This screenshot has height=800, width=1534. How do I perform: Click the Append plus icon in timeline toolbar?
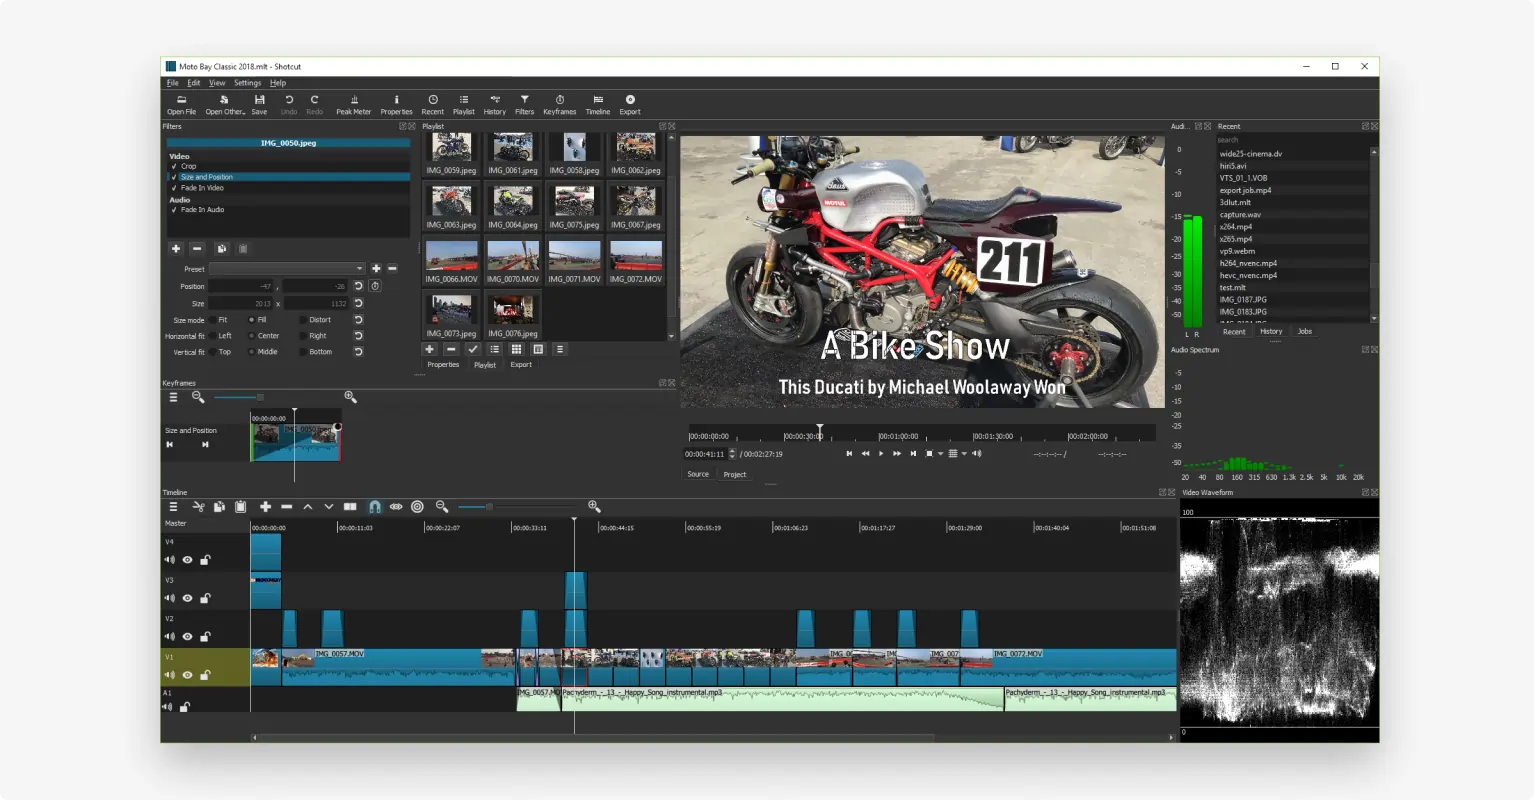pos(265,507)
